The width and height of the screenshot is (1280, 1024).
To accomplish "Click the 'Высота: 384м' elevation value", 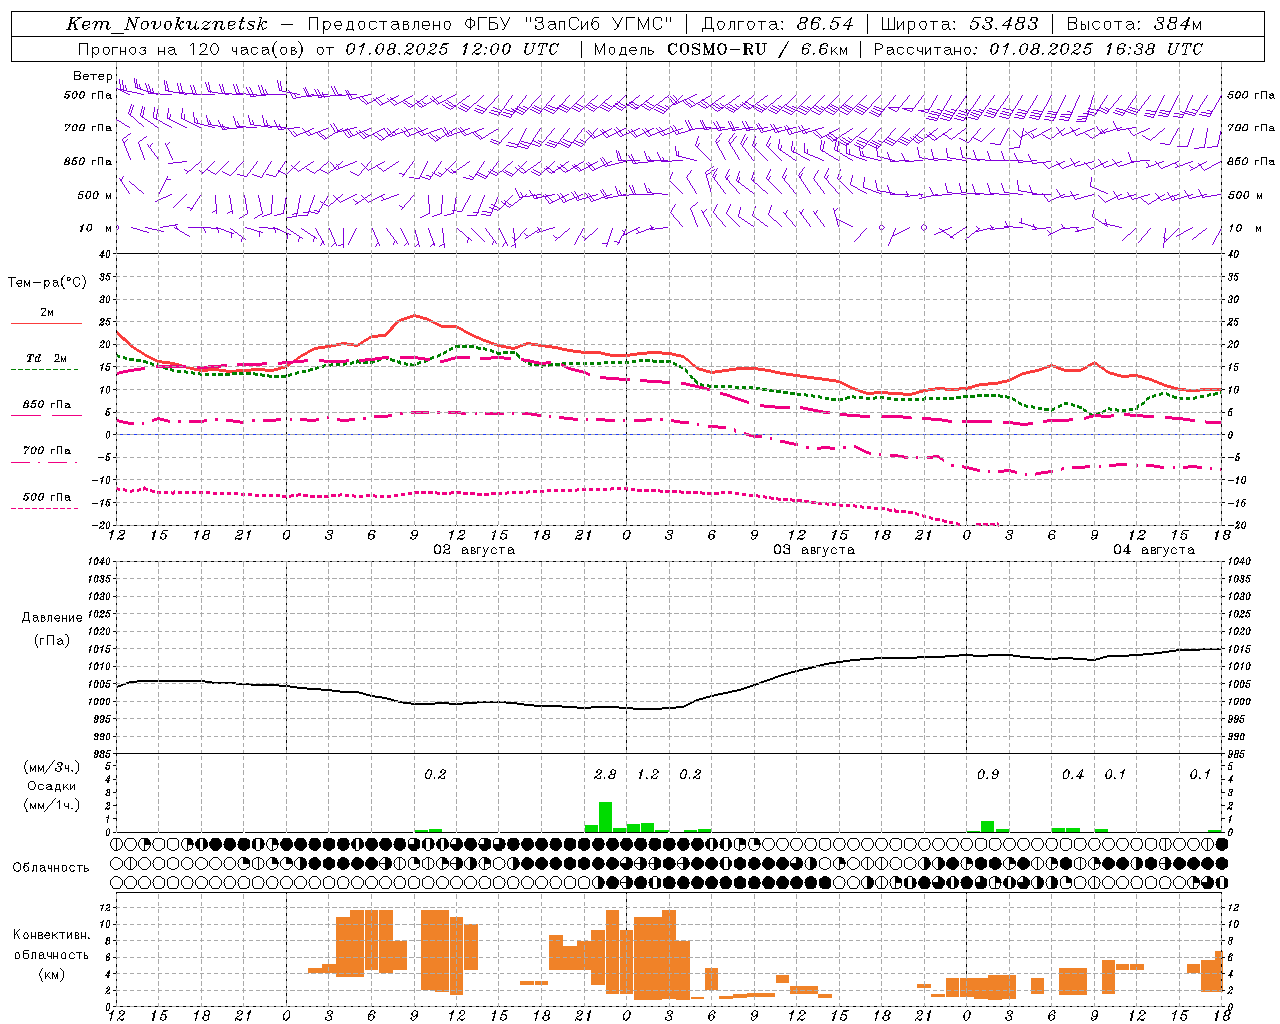I will 1134,24.
